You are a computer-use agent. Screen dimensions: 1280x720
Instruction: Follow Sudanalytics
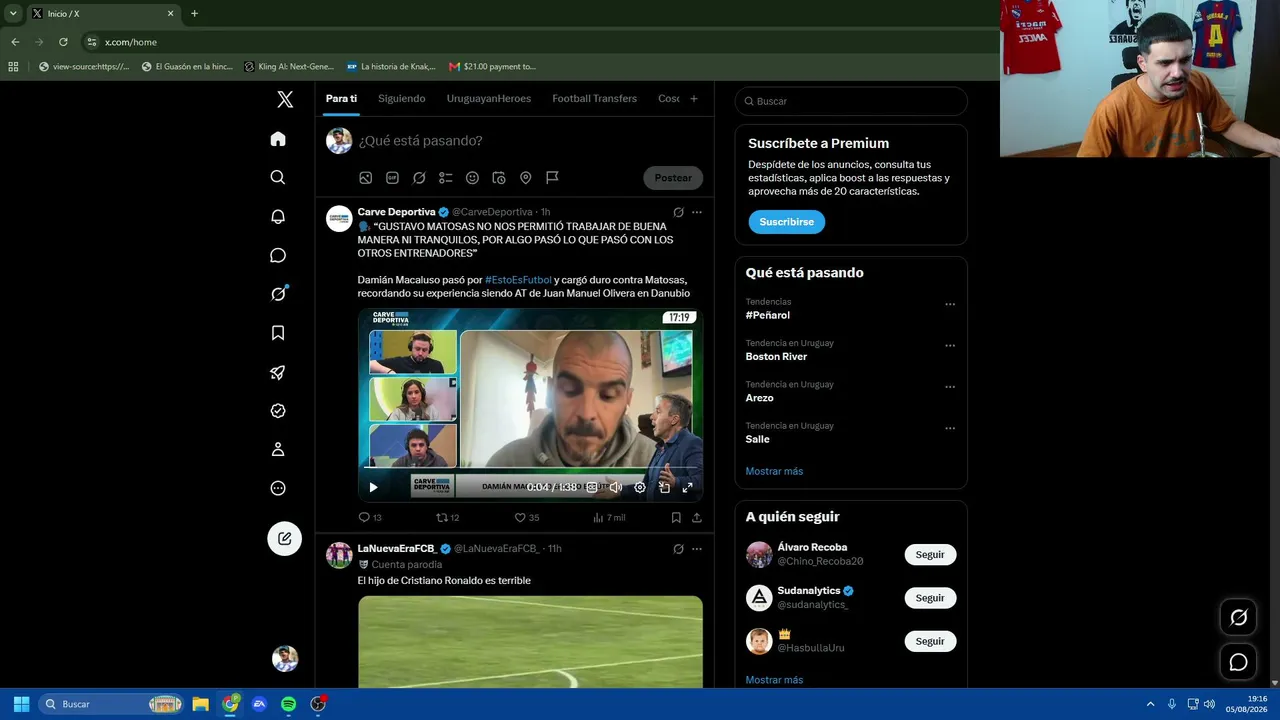tap(930, 598)
